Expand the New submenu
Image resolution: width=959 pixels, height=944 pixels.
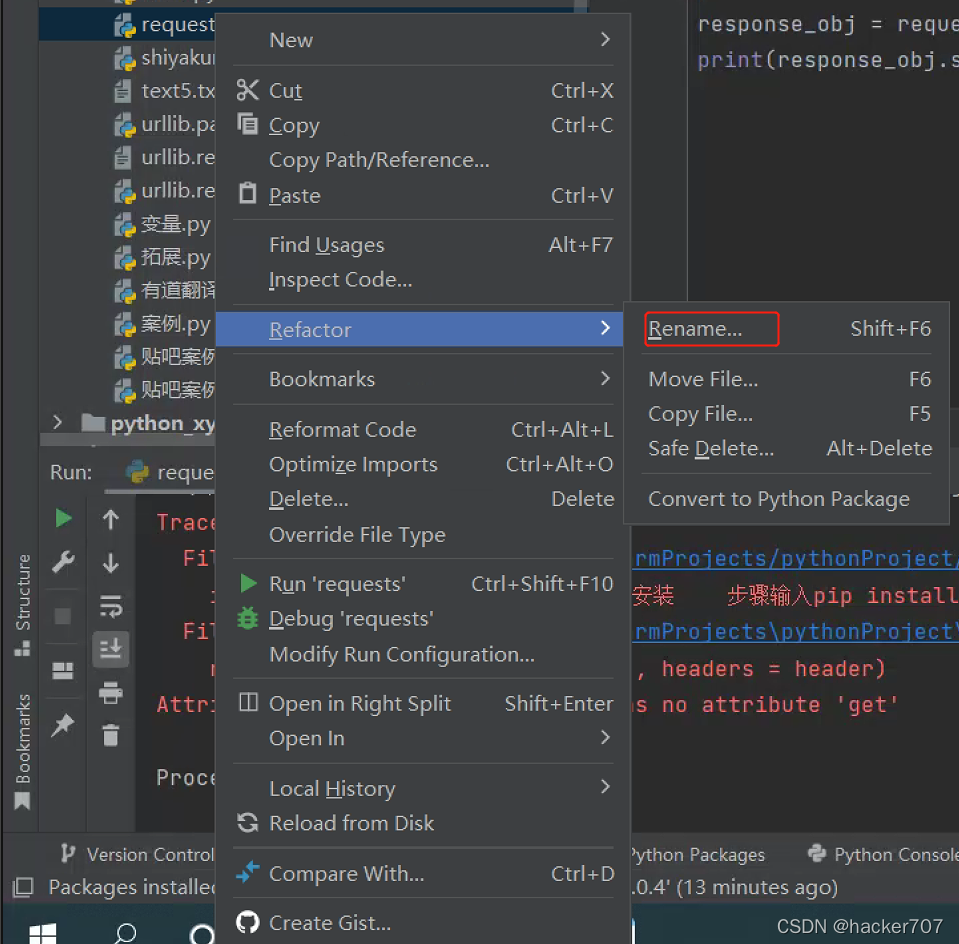pyautogui.click(x=423, y=40)
